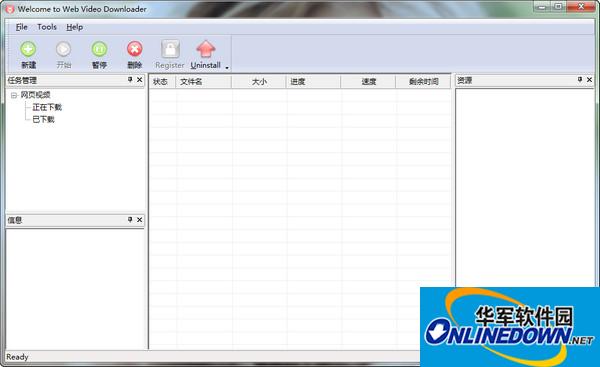Click the green 新建 (New) toolbar icon
The image size is (600, 367).
28,49
